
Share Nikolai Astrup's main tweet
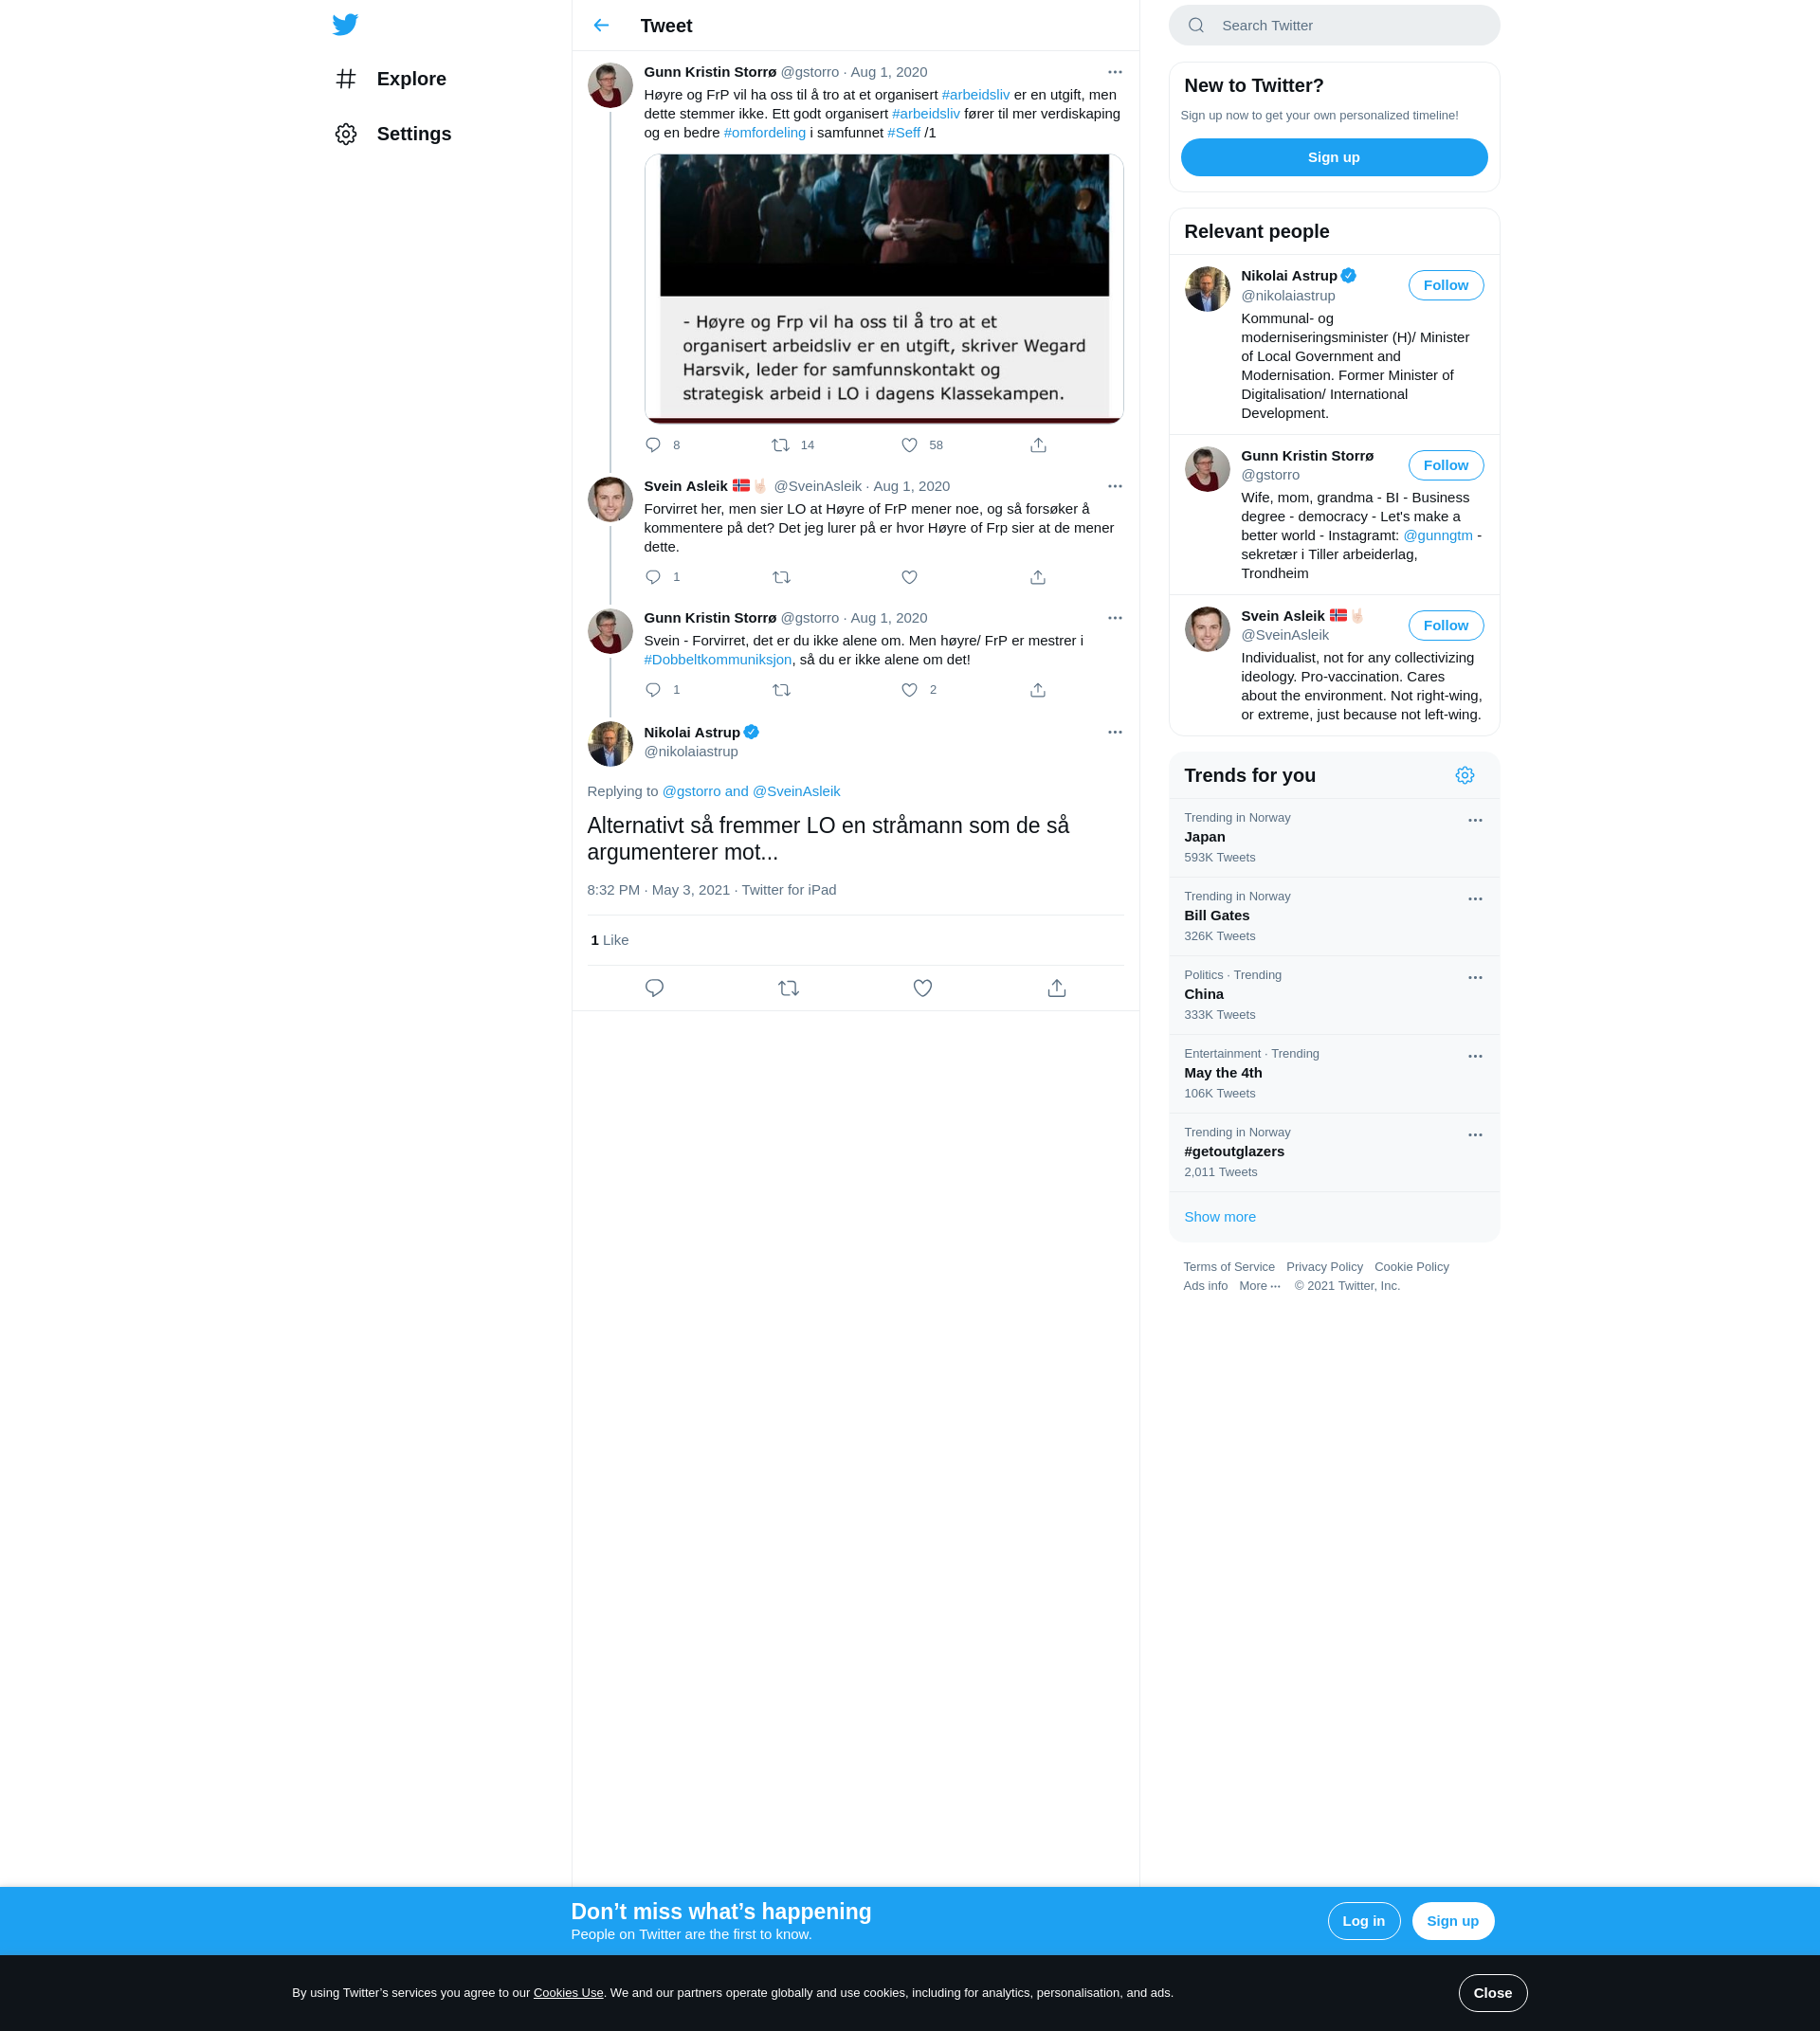(1056, 988)
